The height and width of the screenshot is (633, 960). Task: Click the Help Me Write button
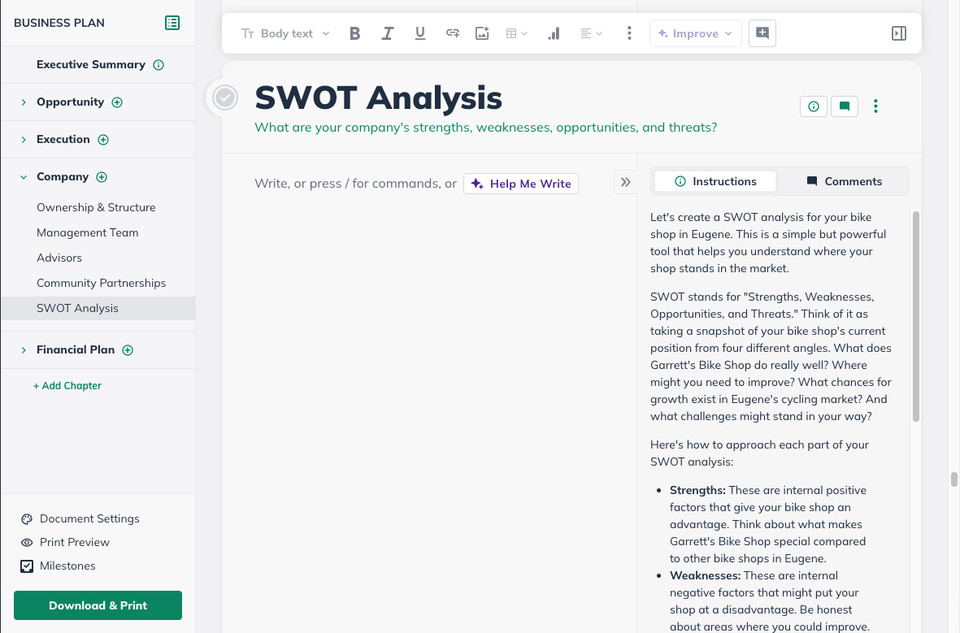[x=521, y=184]
